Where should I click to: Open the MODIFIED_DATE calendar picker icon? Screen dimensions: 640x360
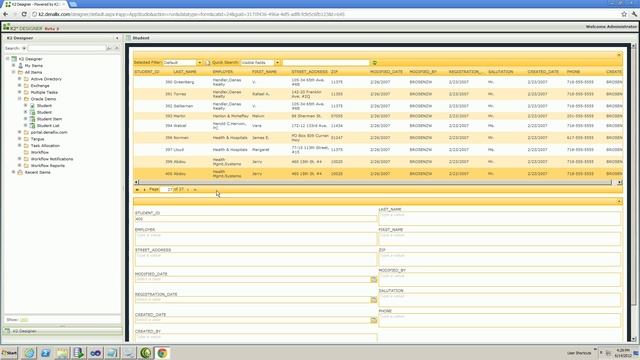tap(373, 279)
